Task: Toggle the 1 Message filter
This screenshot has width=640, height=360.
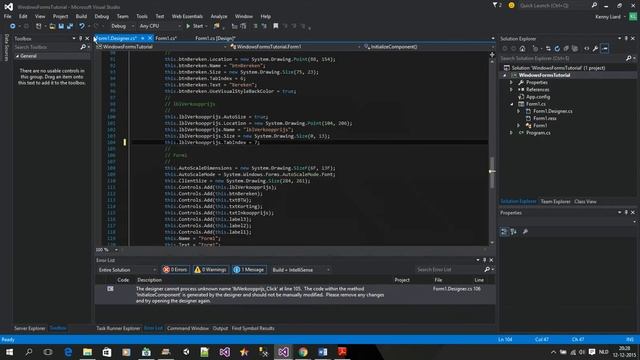Action: tap(249, 270)
